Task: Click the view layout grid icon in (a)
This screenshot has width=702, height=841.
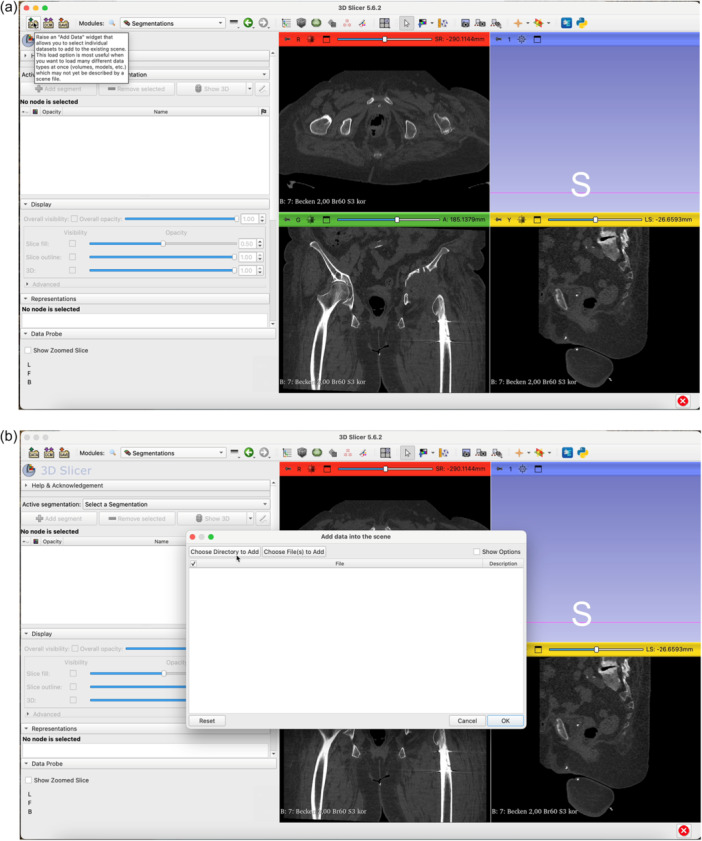Action: click(x=385, y=23)
